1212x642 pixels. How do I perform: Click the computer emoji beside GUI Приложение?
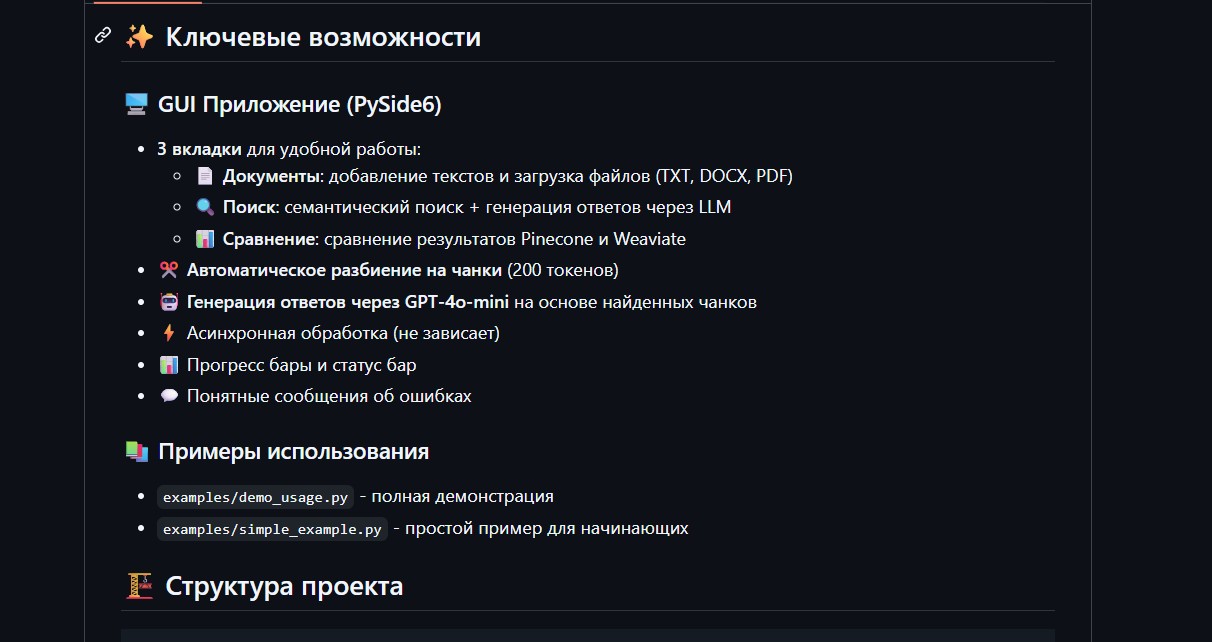tap(136, 105)
